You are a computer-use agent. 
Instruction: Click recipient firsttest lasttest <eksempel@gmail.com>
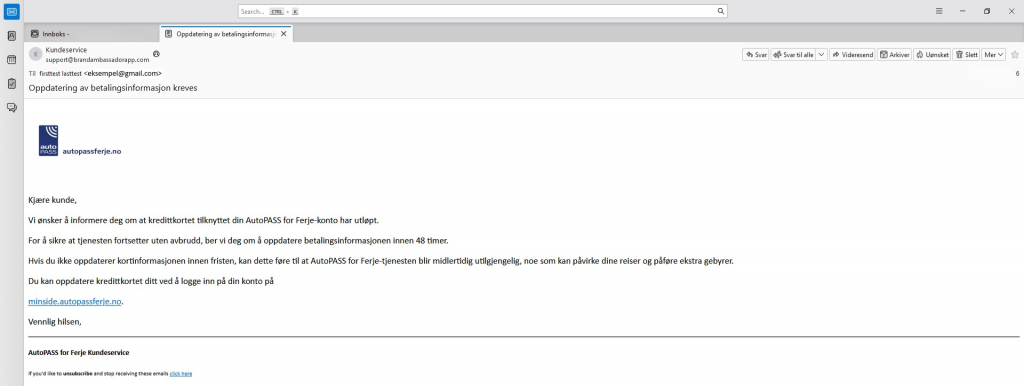click(x=100, y=73)
